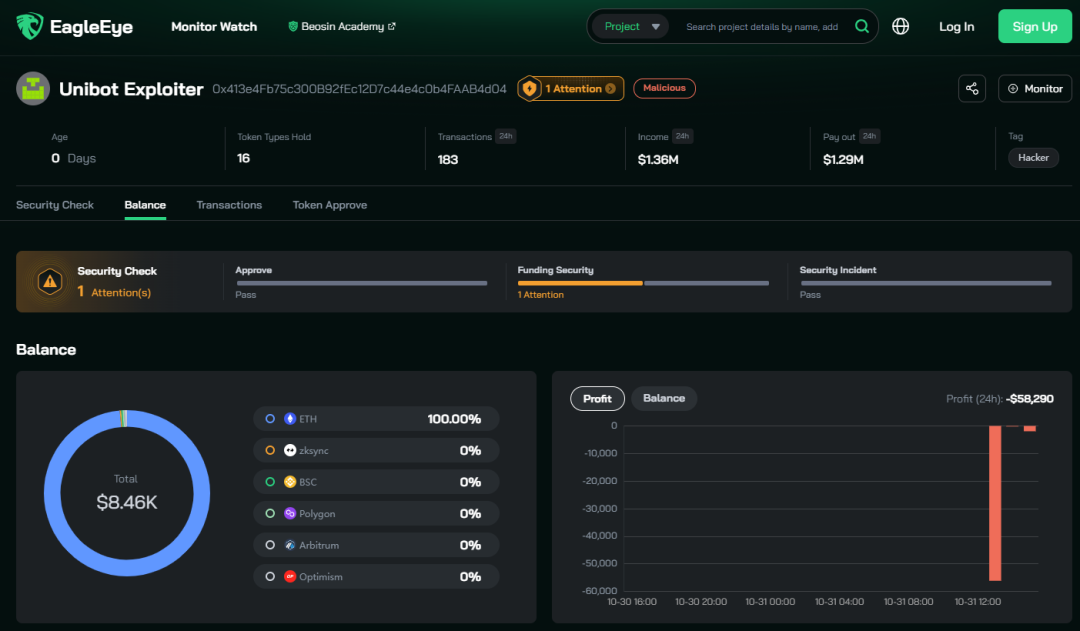Image resolution: width=1080 pixels, height=631 pixels.
Task: Click the EagleEye eagle logo icon
Action: click(30, 26)
